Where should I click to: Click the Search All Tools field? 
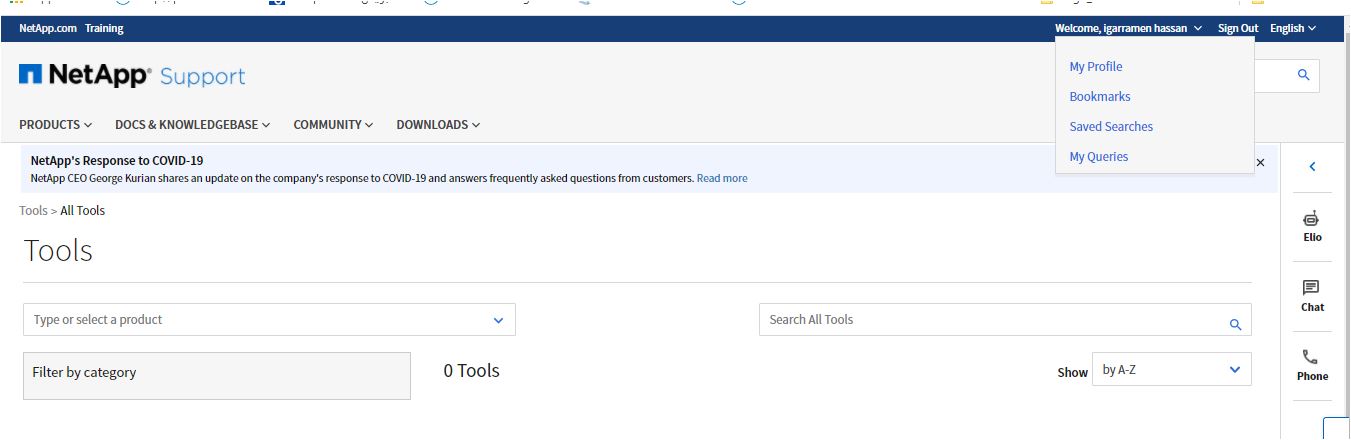point(990,320)
